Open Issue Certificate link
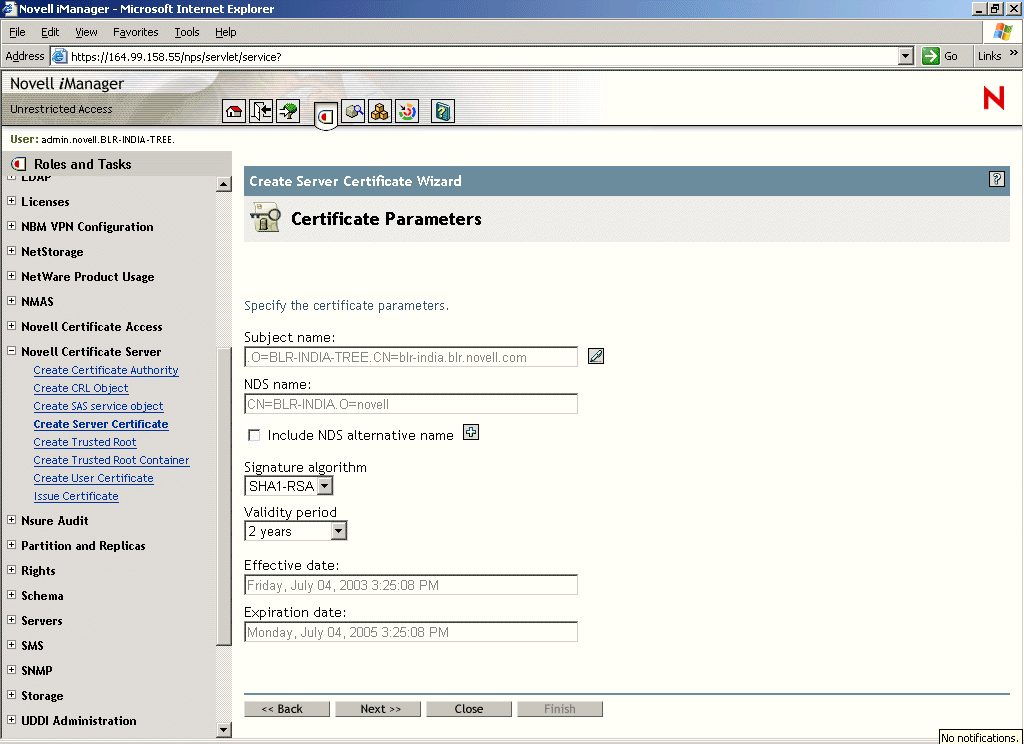Screen dimensions: 1024x744 point(76,496)
